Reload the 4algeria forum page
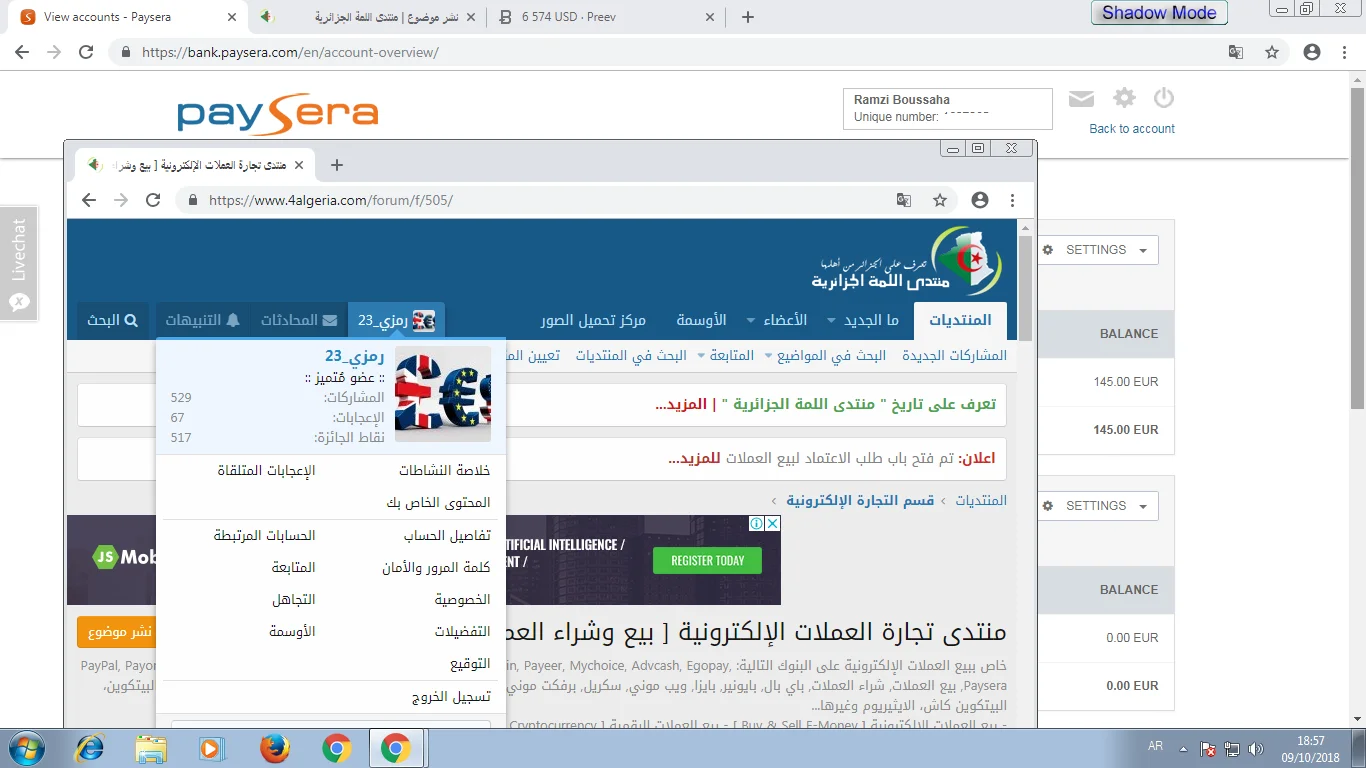This screenshot has width=1366, height=768. point(153,200)
